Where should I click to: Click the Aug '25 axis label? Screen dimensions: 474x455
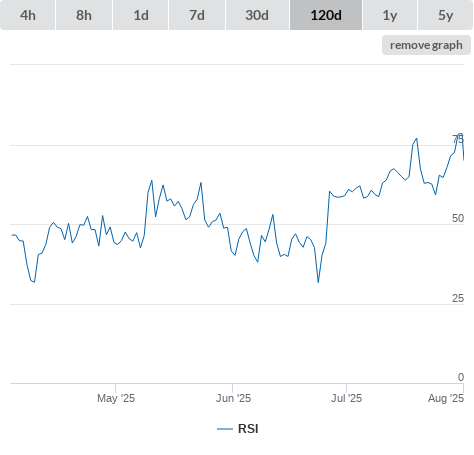[446, 398]
